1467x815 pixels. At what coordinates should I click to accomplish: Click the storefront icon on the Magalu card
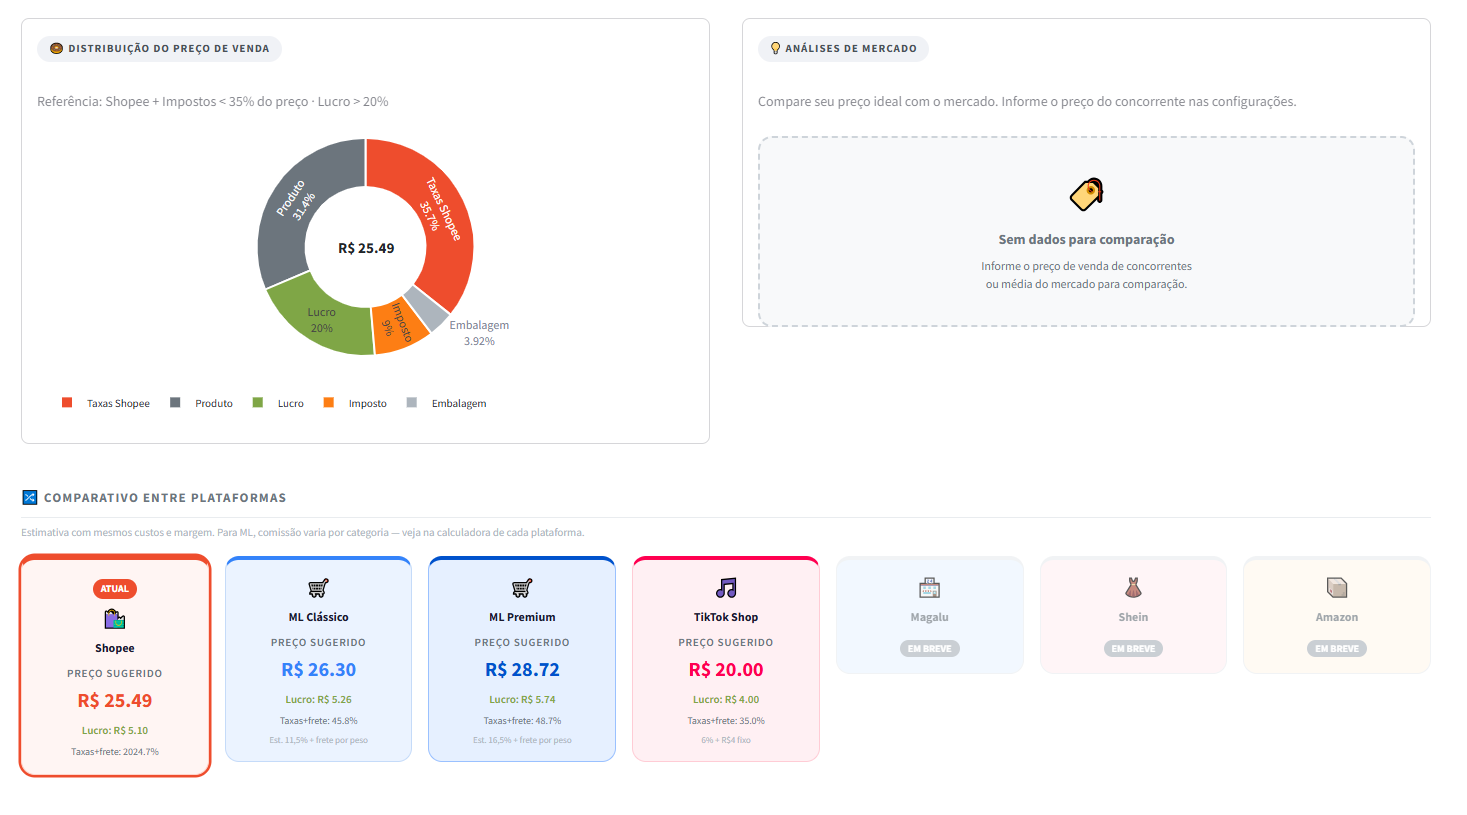pyautogui.click(x=929, y=586)
